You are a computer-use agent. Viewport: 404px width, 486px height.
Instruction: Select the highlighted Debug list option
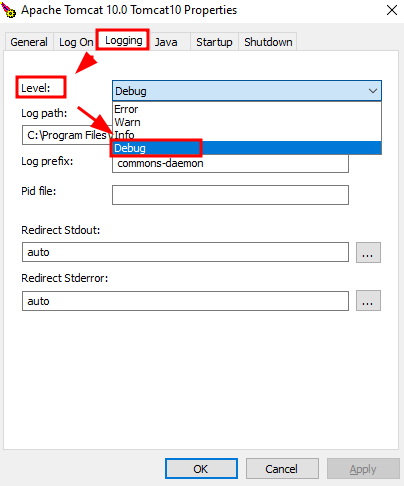click(247, 148)
